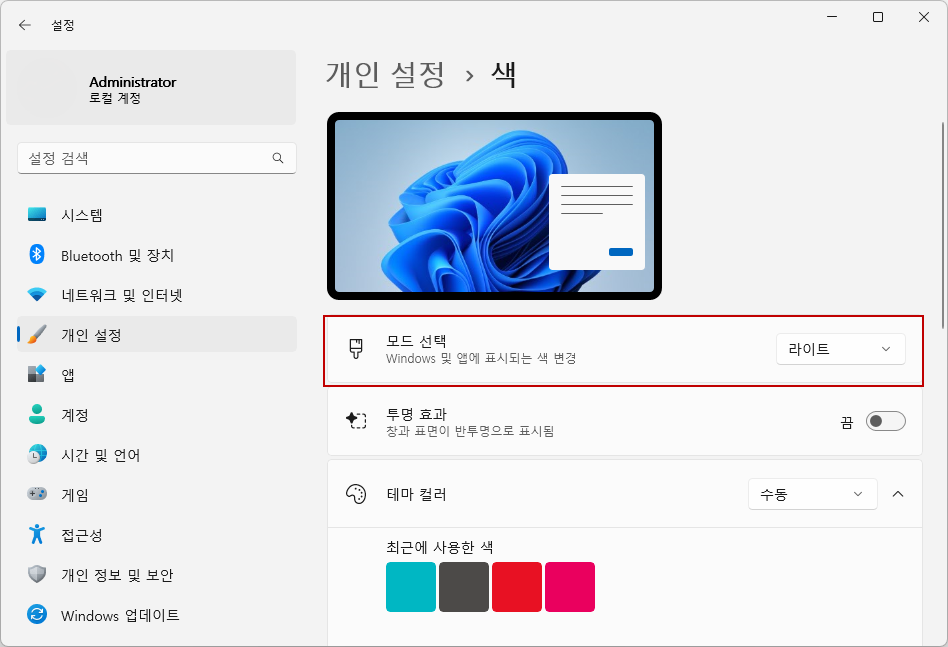The image size is (948, 647).
Task: Click the 개인 설정 breadcrumb link
Action: pyautogui.click(x=385, y=75)
